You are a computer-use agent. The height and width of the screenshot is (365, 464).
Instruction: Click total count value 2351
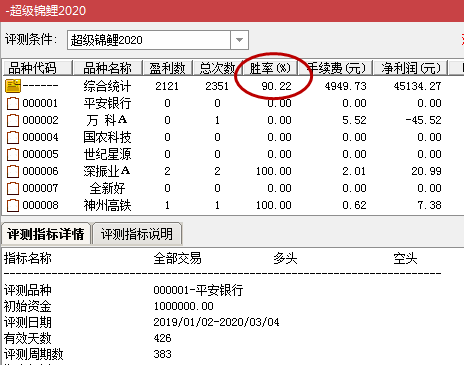[x=217, y=86]
